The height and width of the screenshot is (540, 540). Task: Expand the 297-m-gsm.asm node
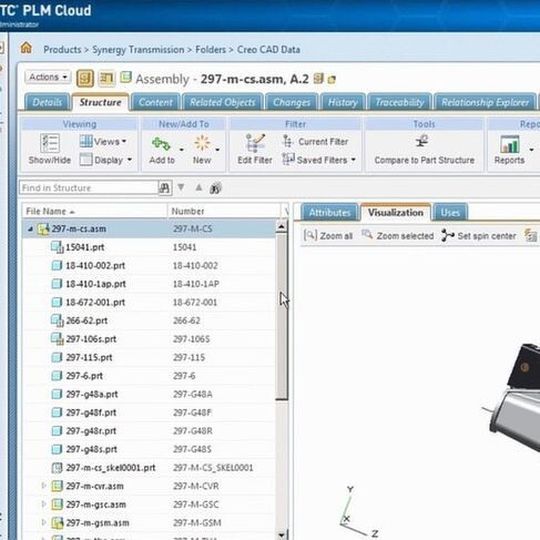point(44,522)
